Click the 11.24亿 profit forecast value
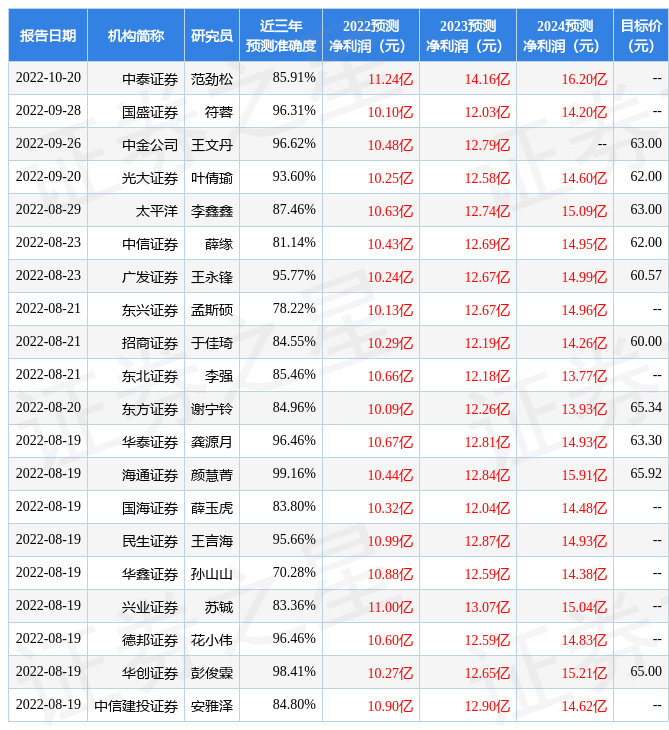This screenshot has width=669, height=730. pos(390,79)
